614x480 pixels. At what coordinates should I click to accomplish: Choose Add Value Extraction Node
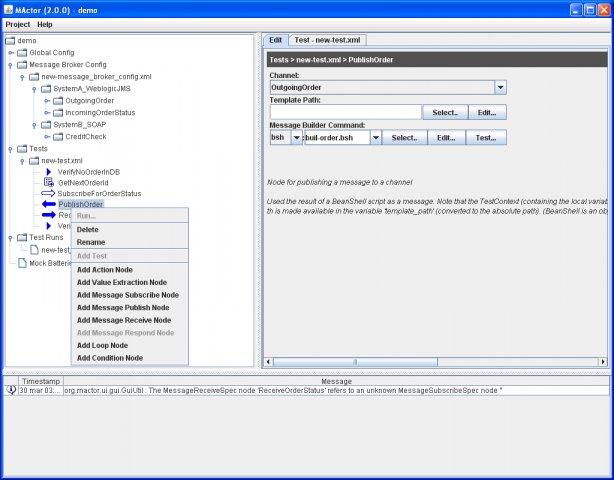[x=130, y=282]
